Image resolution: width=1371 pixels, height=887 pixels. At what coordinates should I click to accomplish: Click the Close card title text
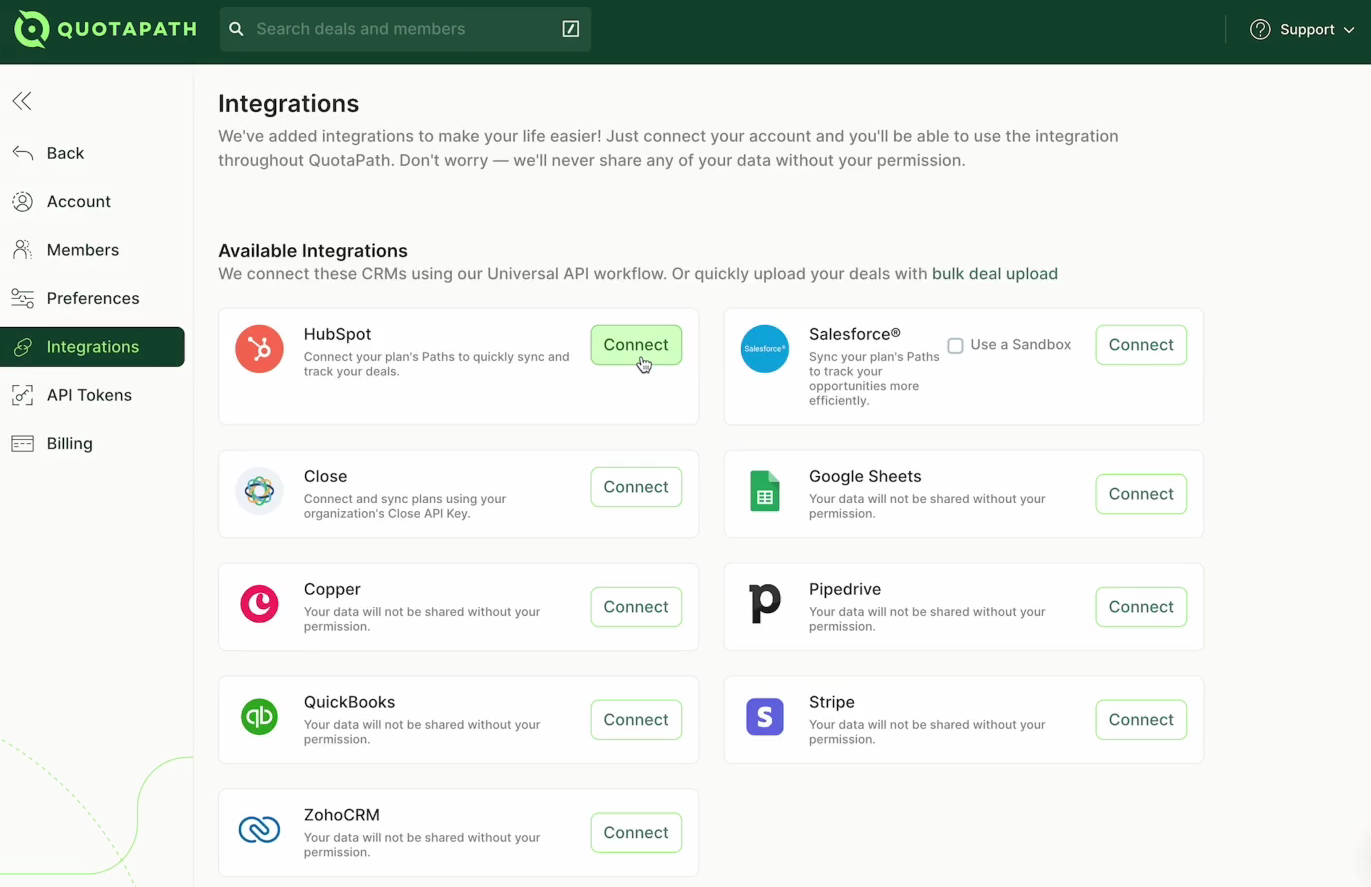[x=325, y=477]
